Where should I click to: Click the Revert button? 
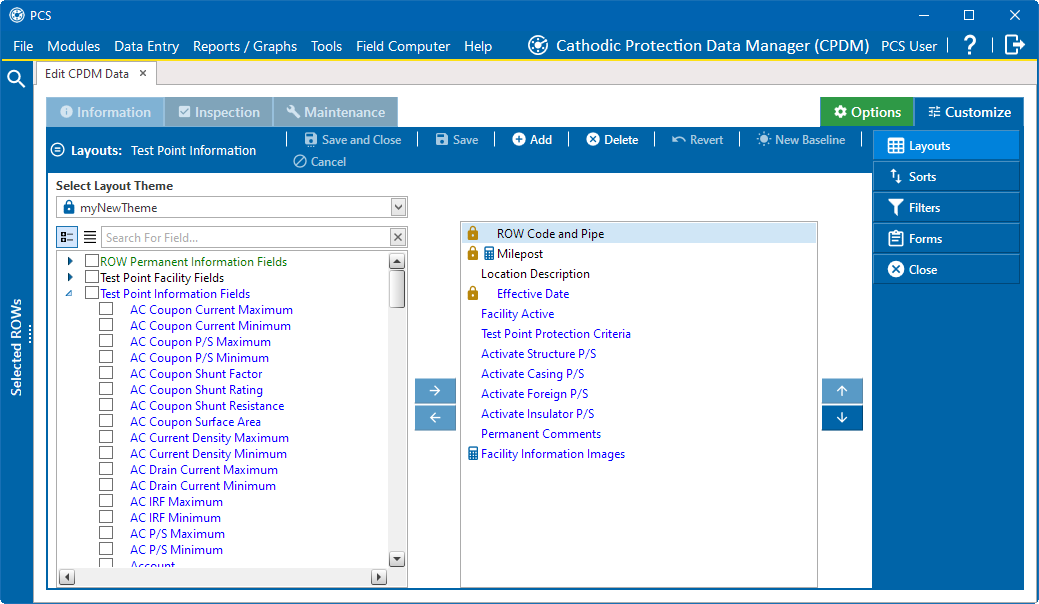[x=697, y=140]
